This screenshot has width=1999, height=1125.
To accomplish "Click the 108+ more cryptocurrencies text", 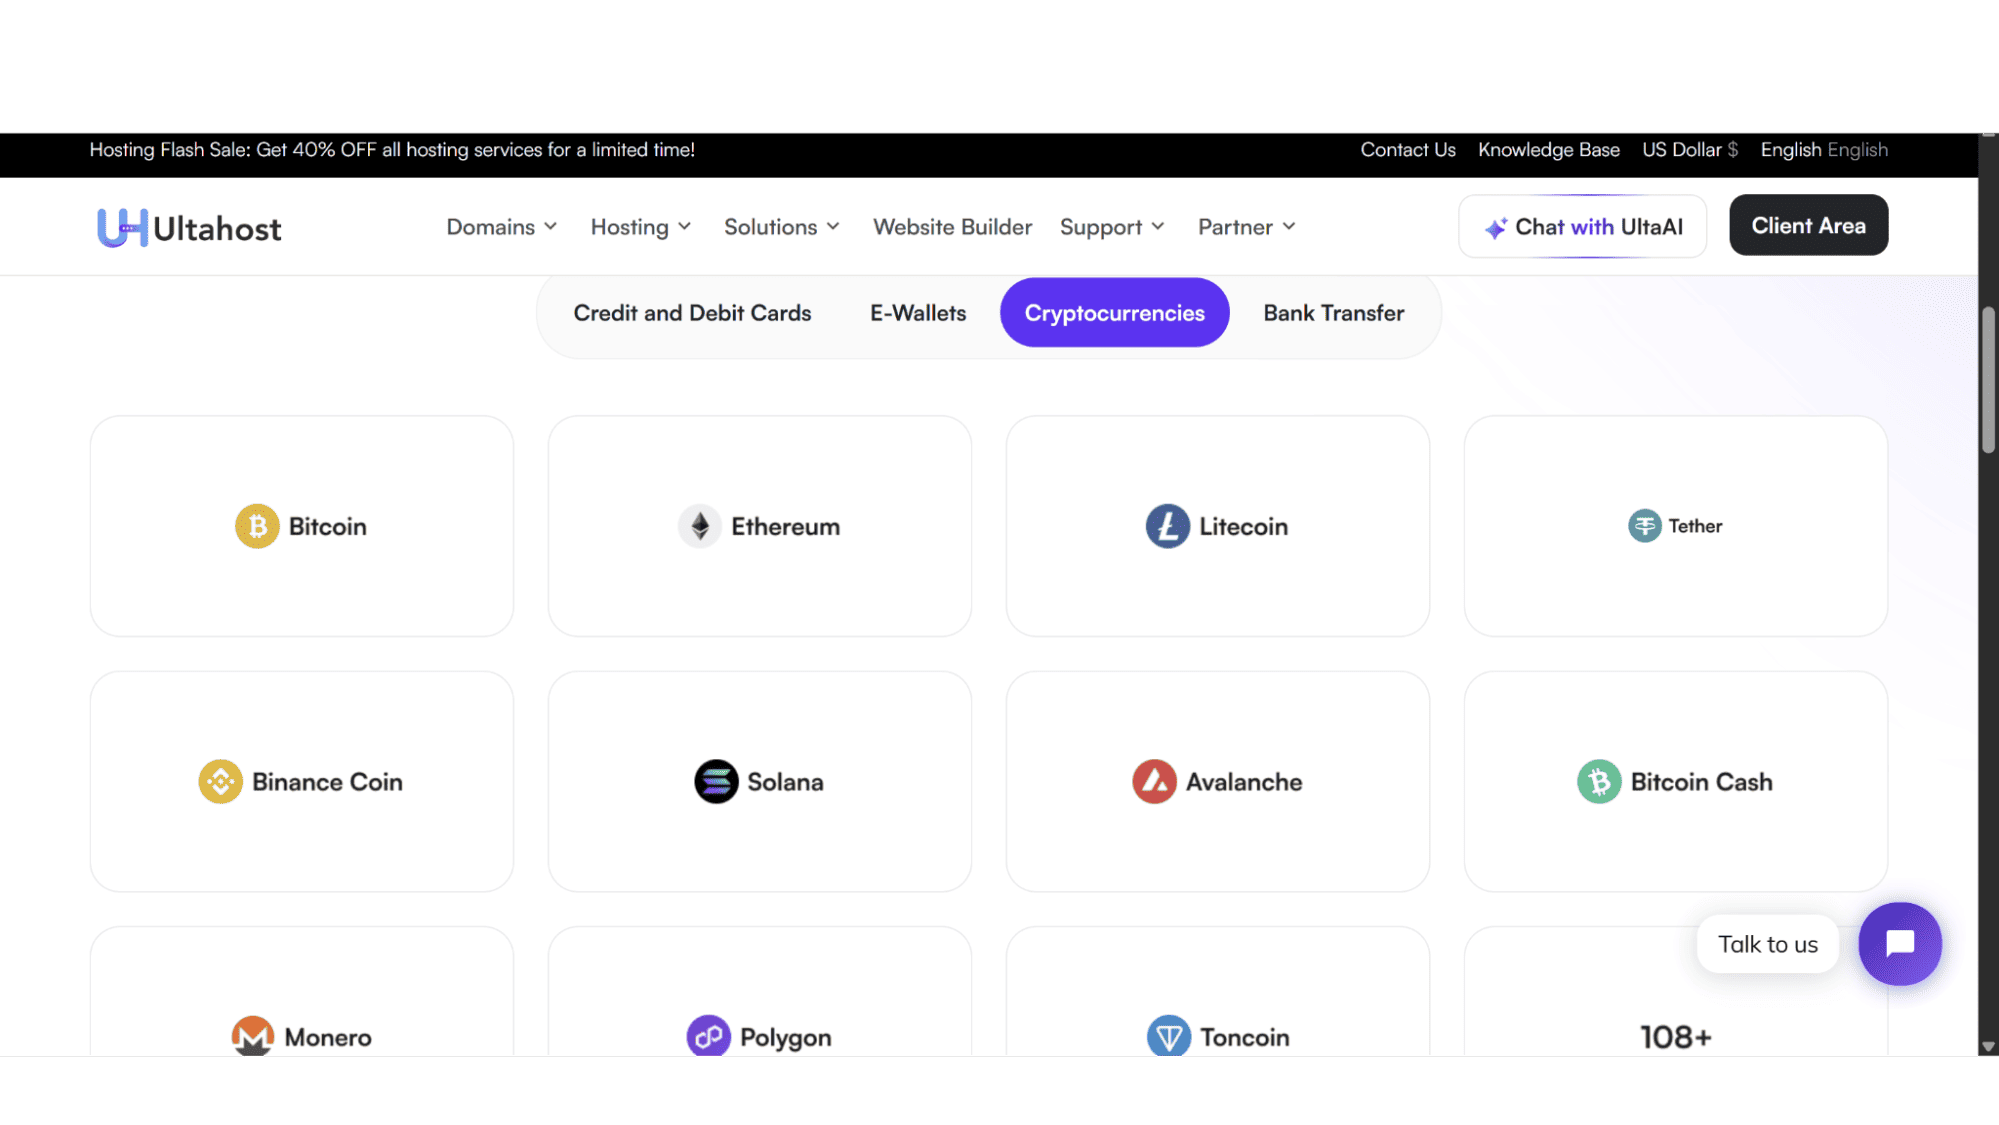I will 1675,1037.
